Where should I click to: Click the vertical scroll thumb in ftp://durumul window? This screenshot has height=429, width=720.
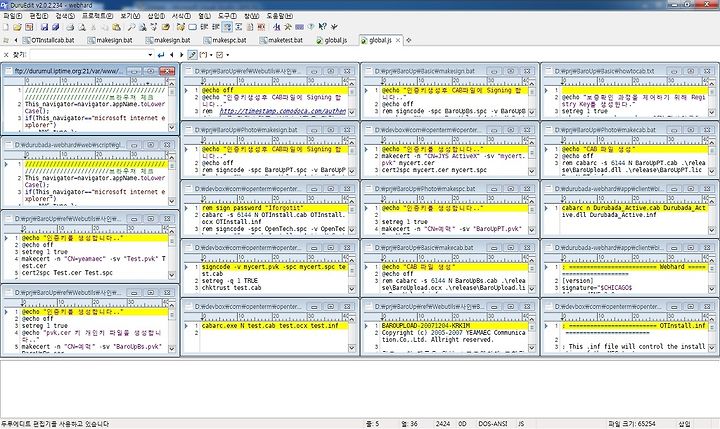coord(172,92)
